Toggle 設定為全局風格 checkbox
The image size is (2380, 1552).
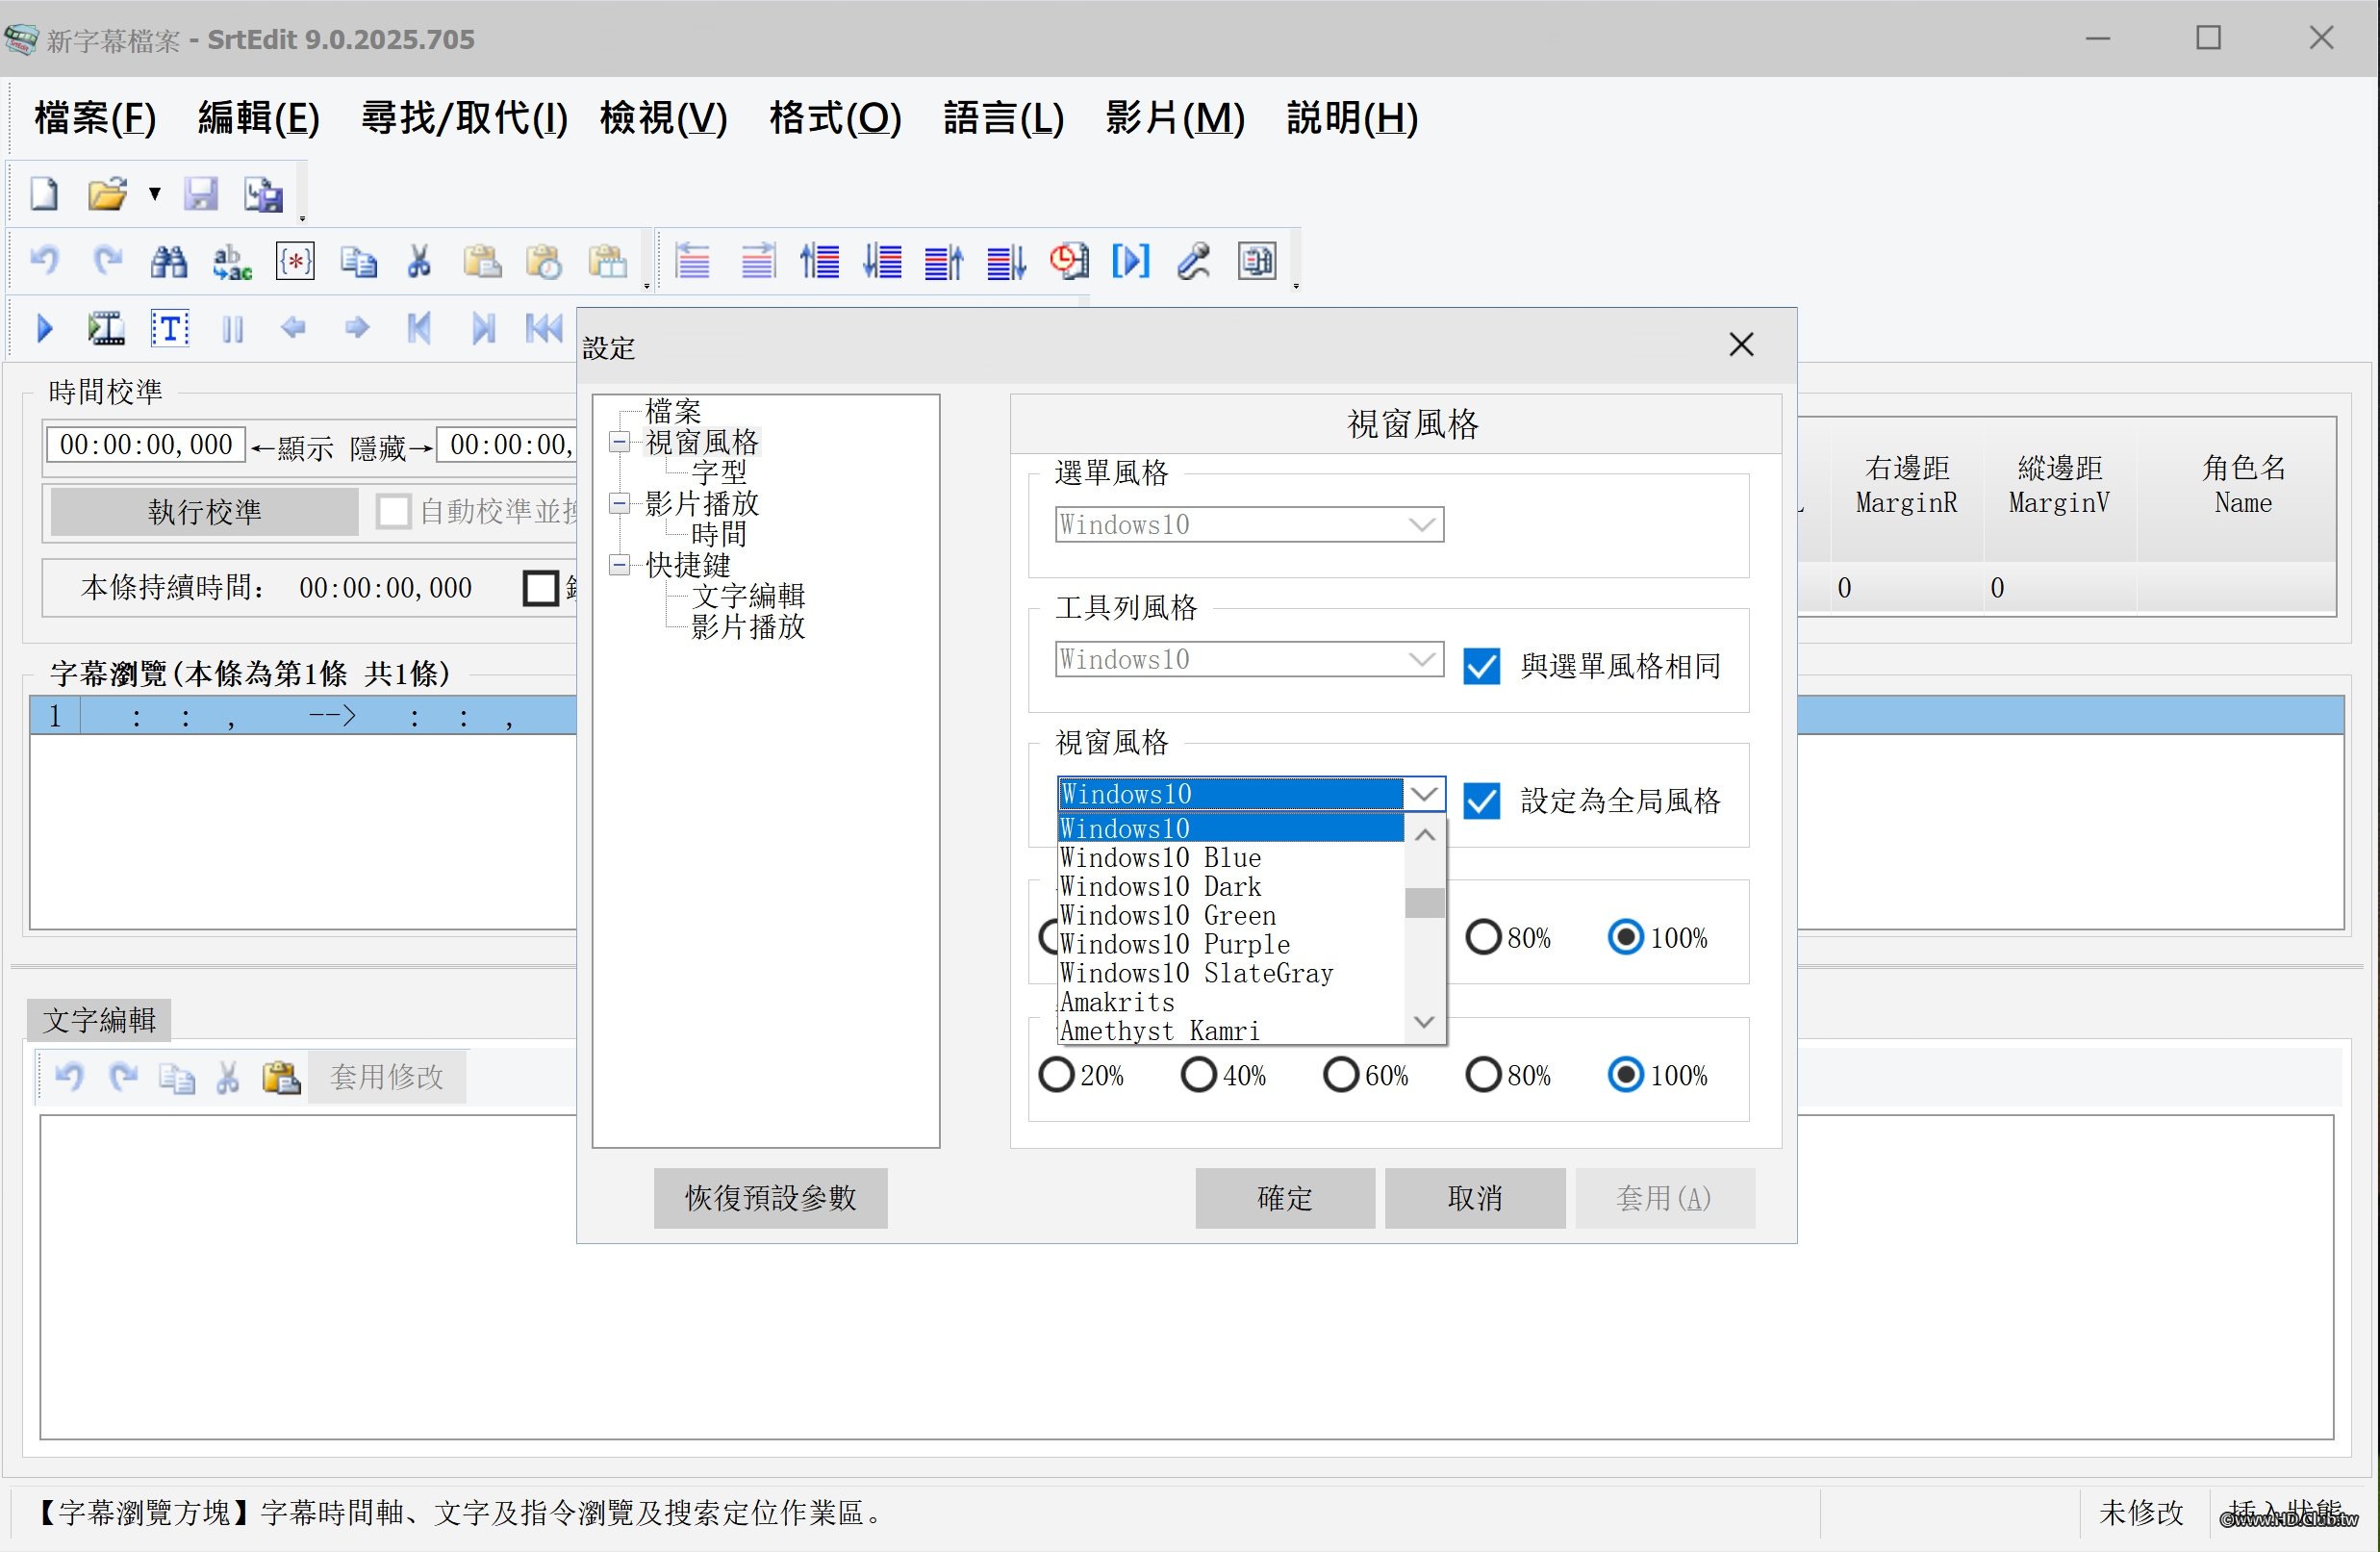1481,801
